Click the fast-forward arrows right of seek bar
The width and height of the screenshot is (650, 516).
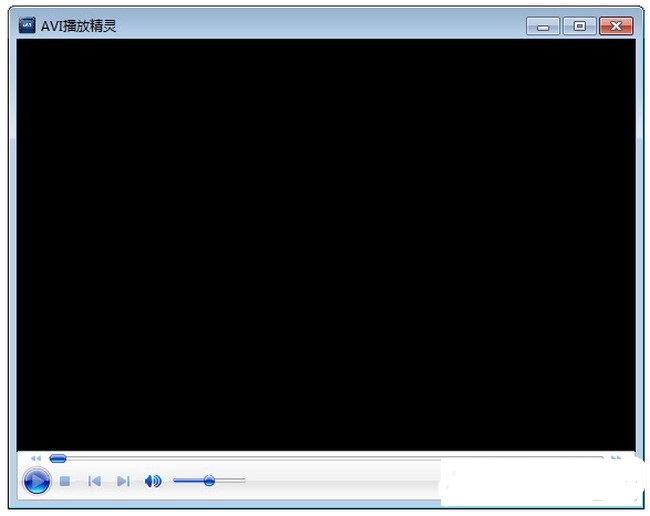(x=616, y=458)
